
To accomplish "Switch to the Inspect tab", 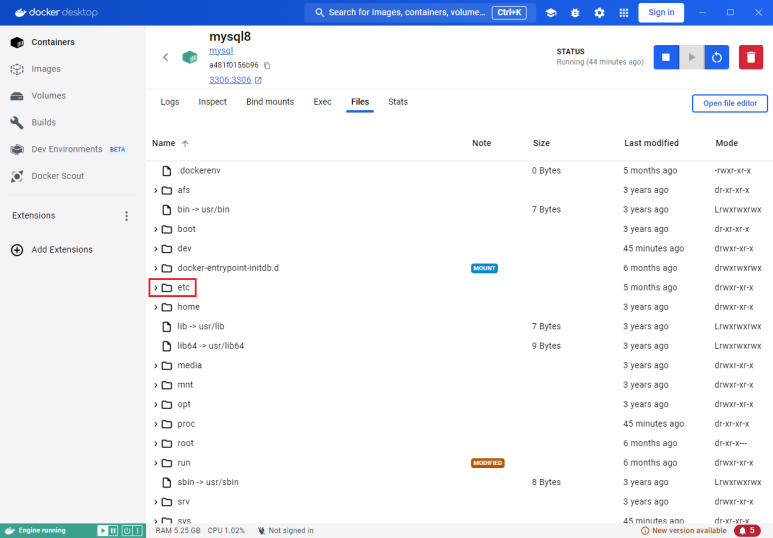I will pyautogui.click(x=212, y=102).
